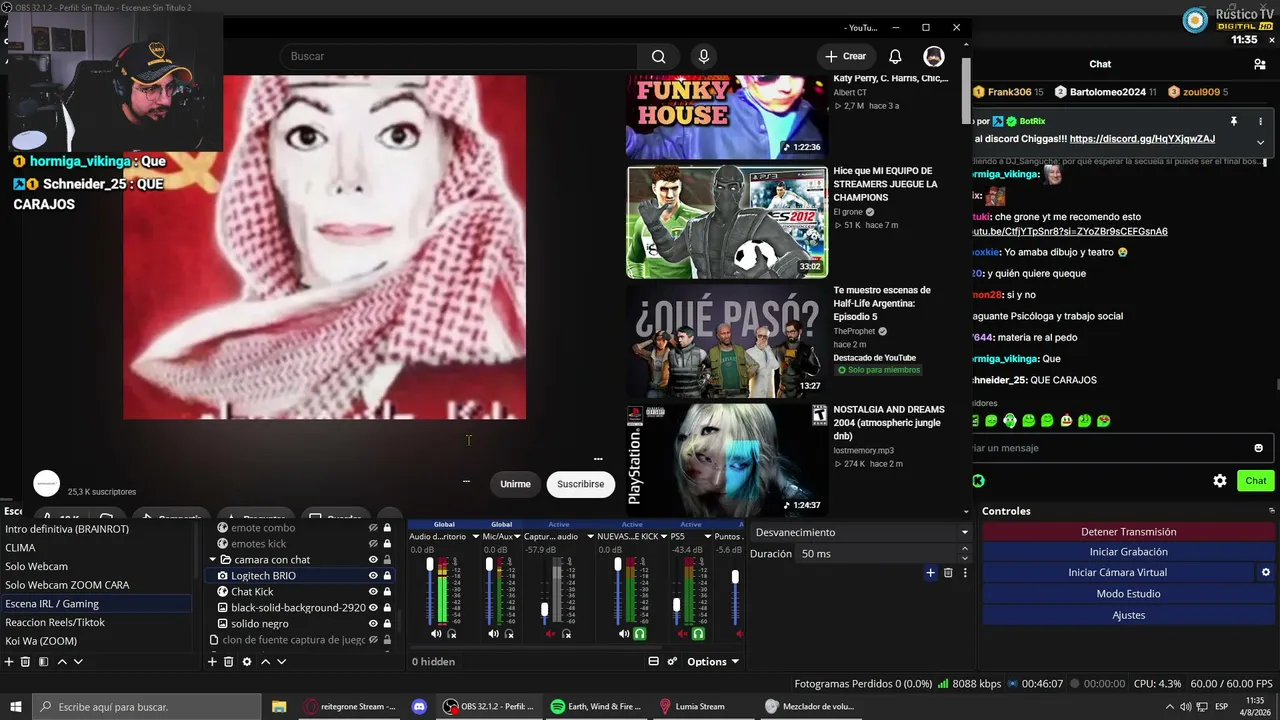This screenshot has width=1280, height=720.
Task: Unlock the Chat Kick source
Action: (387, 592)
